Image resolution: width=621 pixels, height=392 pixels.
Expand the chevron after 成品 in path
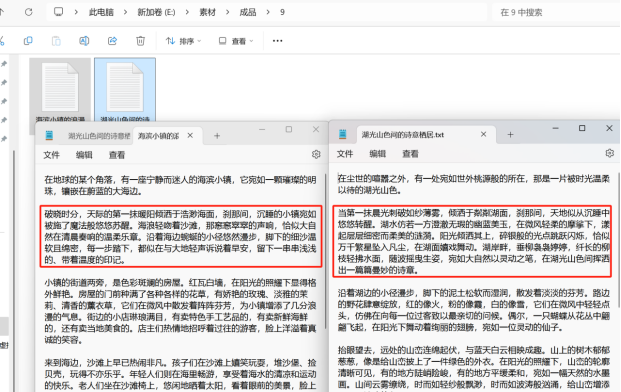[268, 12]
